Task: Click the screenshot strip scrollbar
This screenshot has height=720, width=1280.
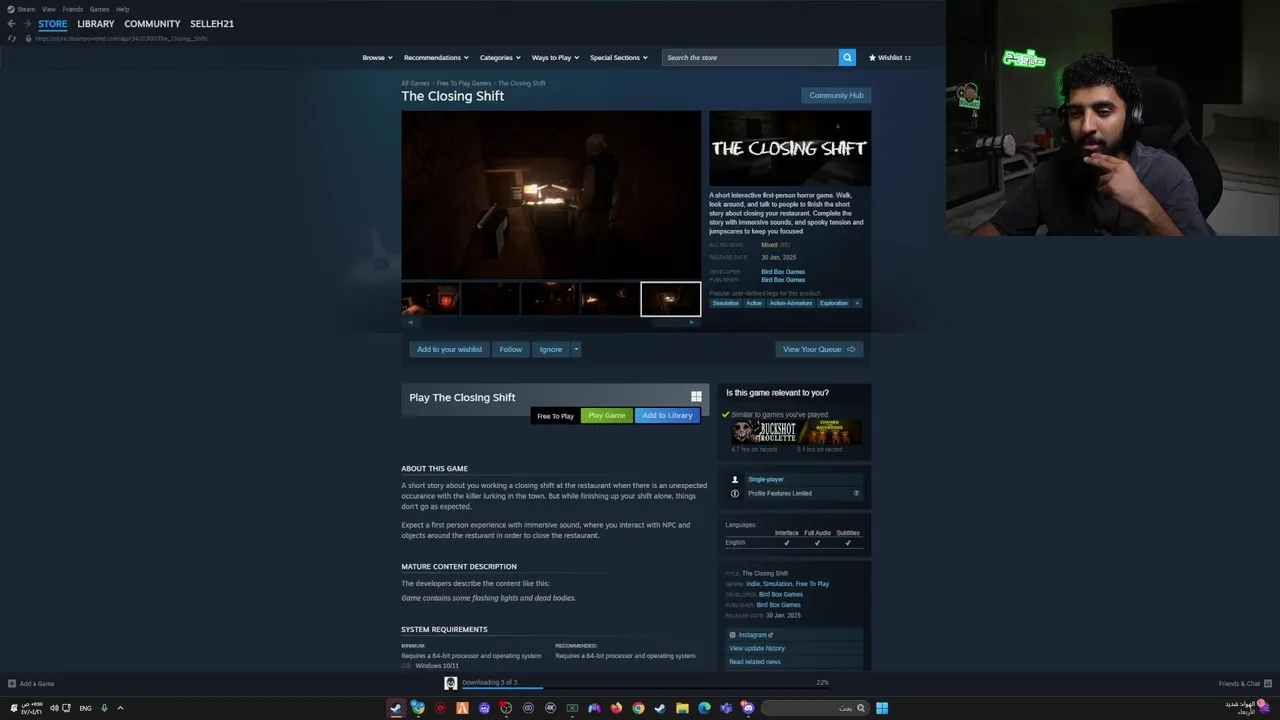Action: pos(551,322)
